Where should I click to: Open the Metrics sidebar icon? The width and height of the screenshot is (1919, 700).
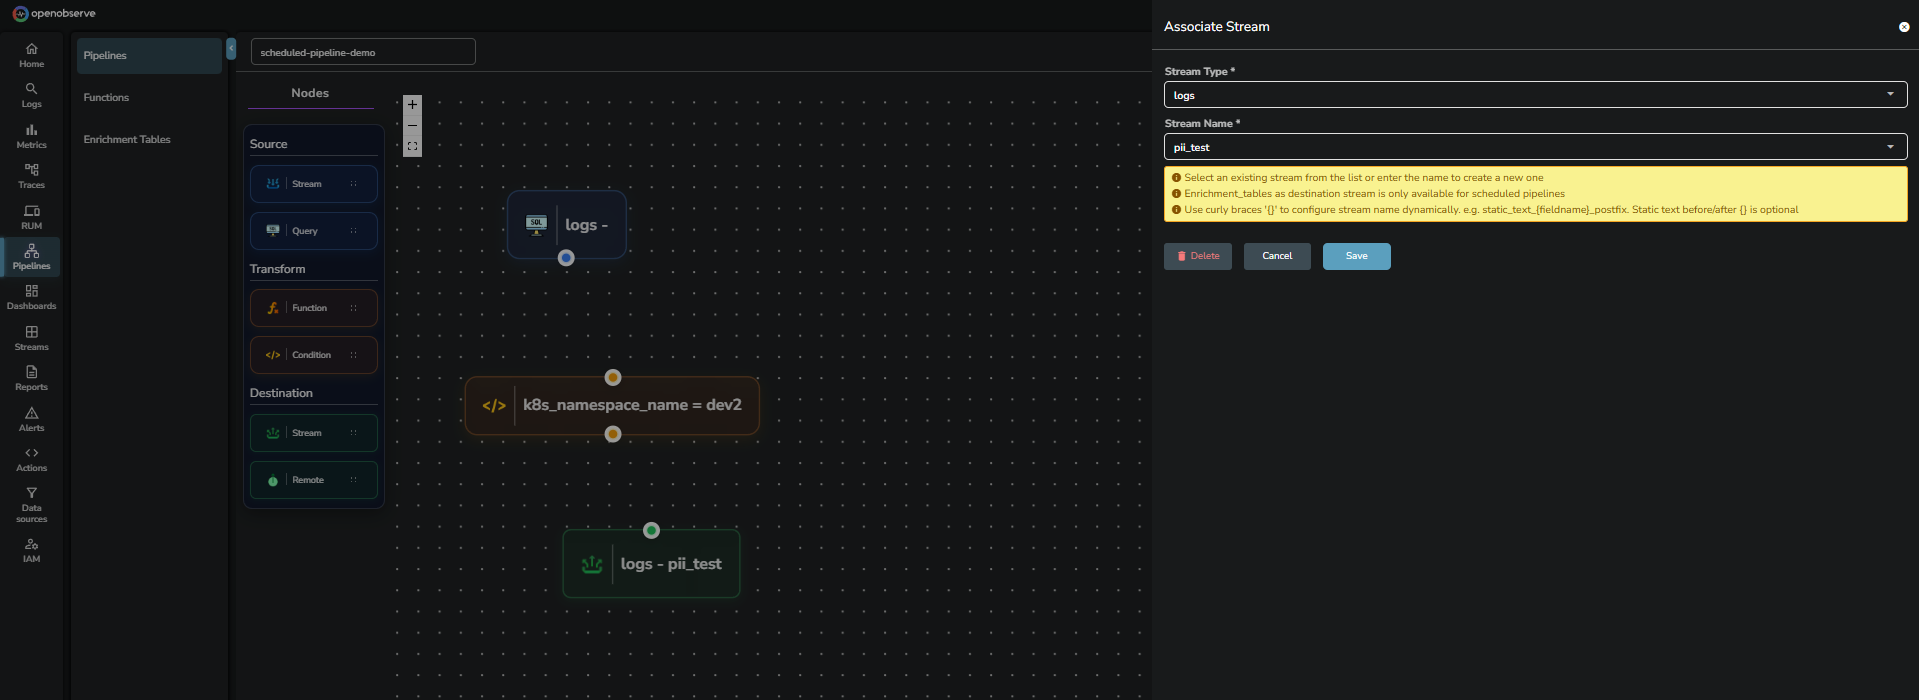[31, 136]
